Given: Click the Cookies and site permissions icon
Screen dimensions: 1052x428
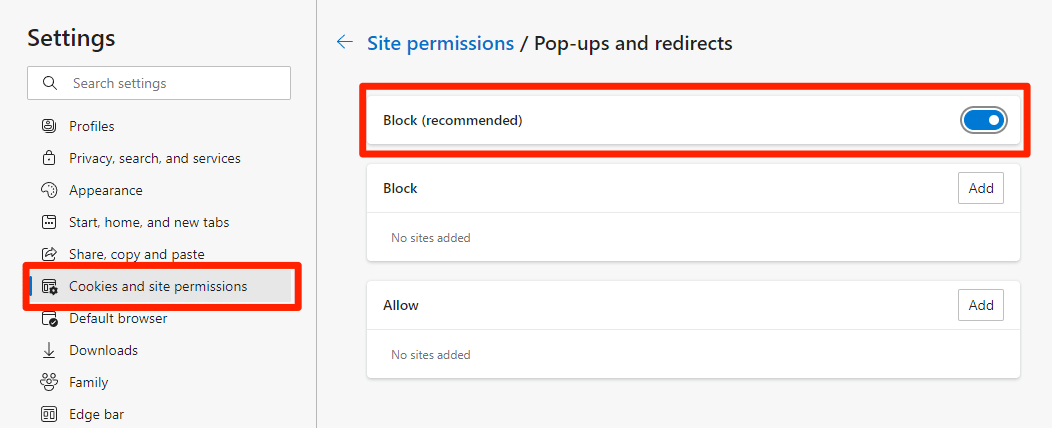Looking at the screenshot, I should tap(50, 286).
